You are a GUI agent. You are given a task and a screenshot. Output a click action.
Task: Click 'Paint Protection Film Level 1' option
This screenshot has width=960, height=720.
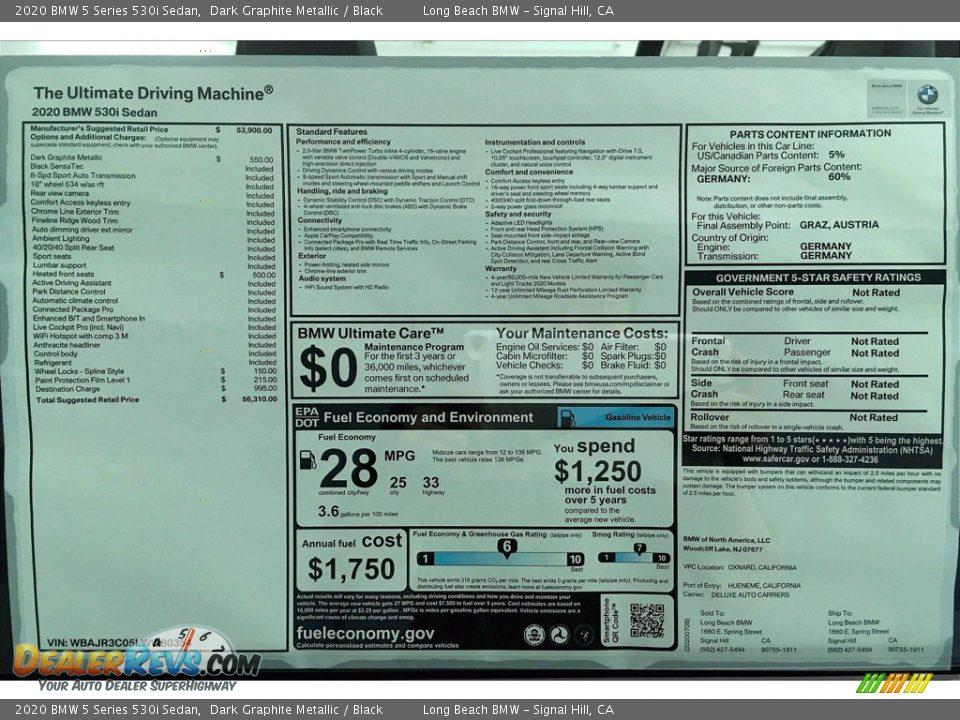(82, 380)
